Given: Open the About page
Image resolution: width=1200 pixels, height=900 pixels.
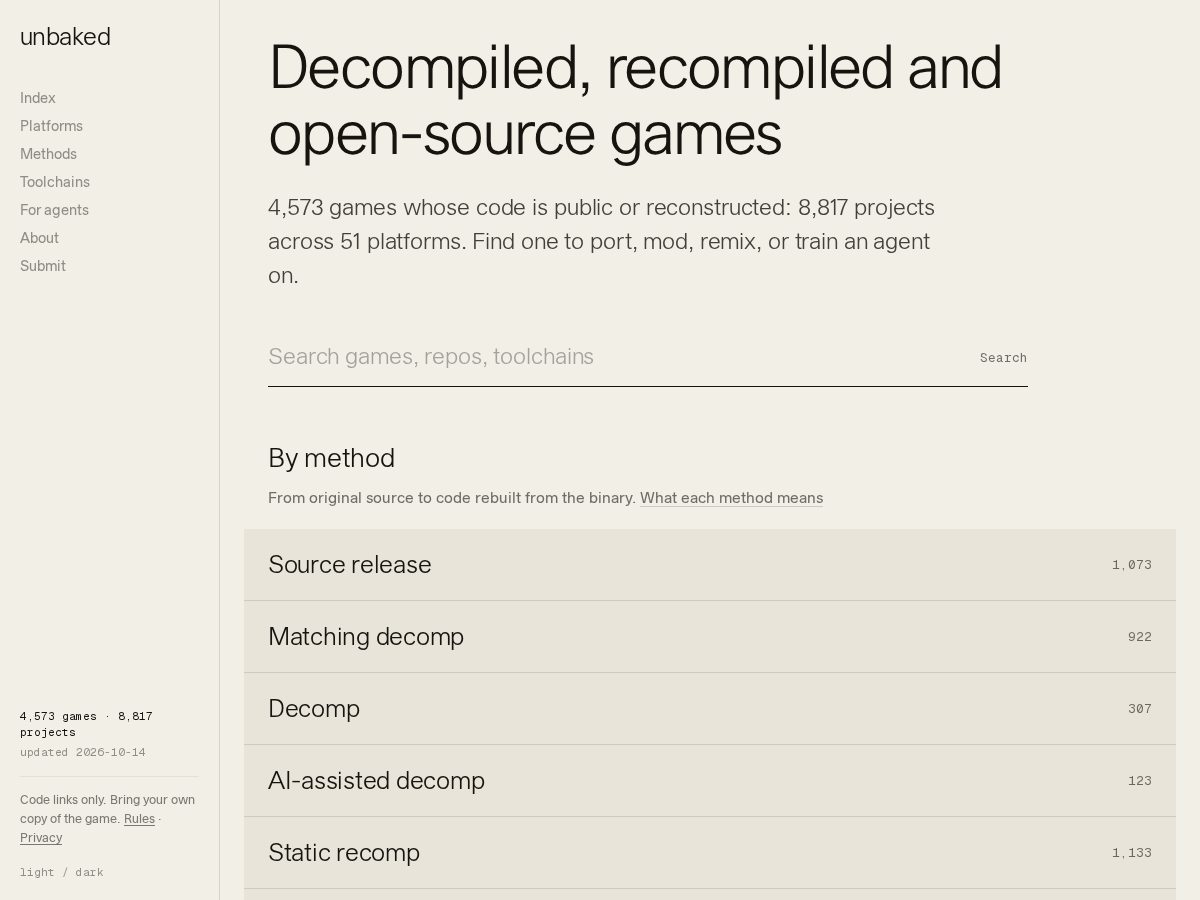Looking at the screenshot, I should [39, 238].
